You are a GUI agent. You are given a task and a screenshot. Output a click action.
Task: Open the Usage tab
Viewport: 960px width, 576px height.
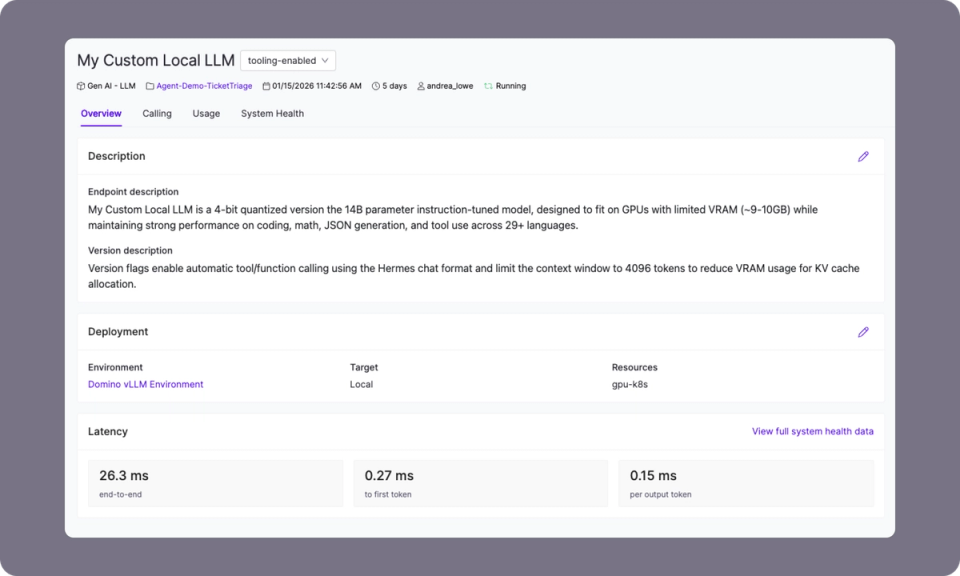pos(206,113)
